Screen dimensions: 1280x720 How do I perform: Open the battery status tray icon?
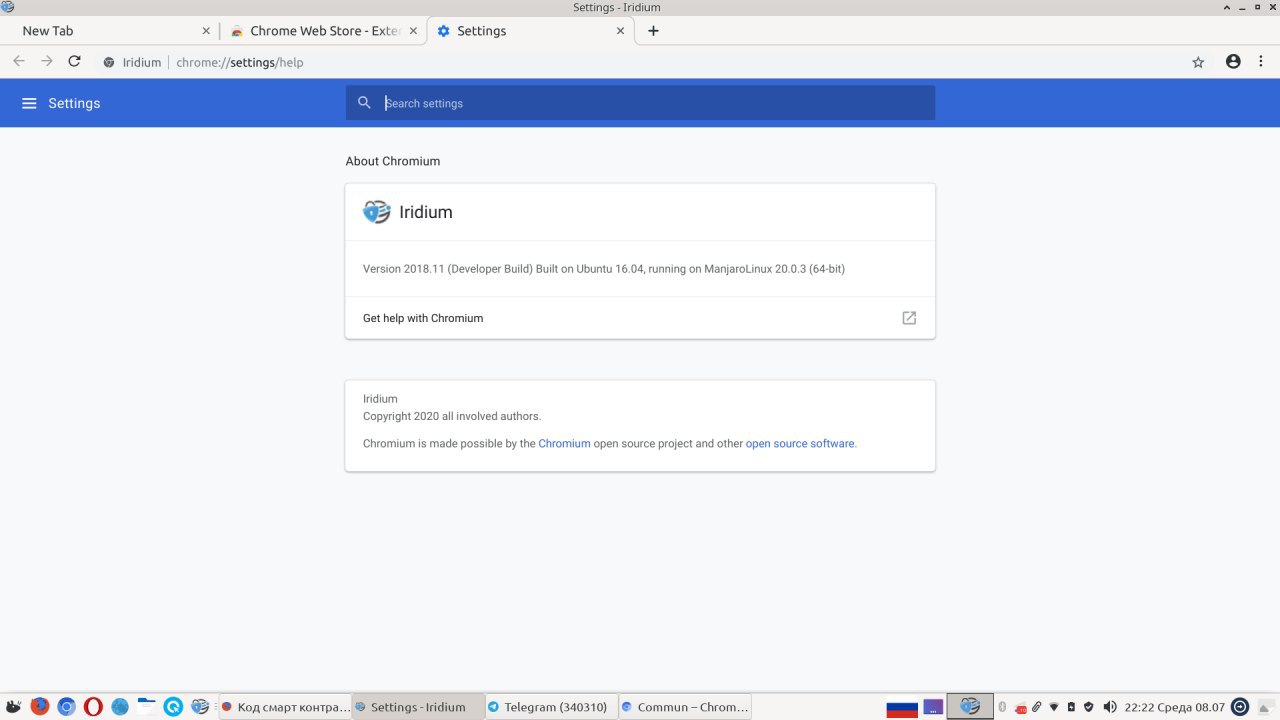pos(1071,707)
